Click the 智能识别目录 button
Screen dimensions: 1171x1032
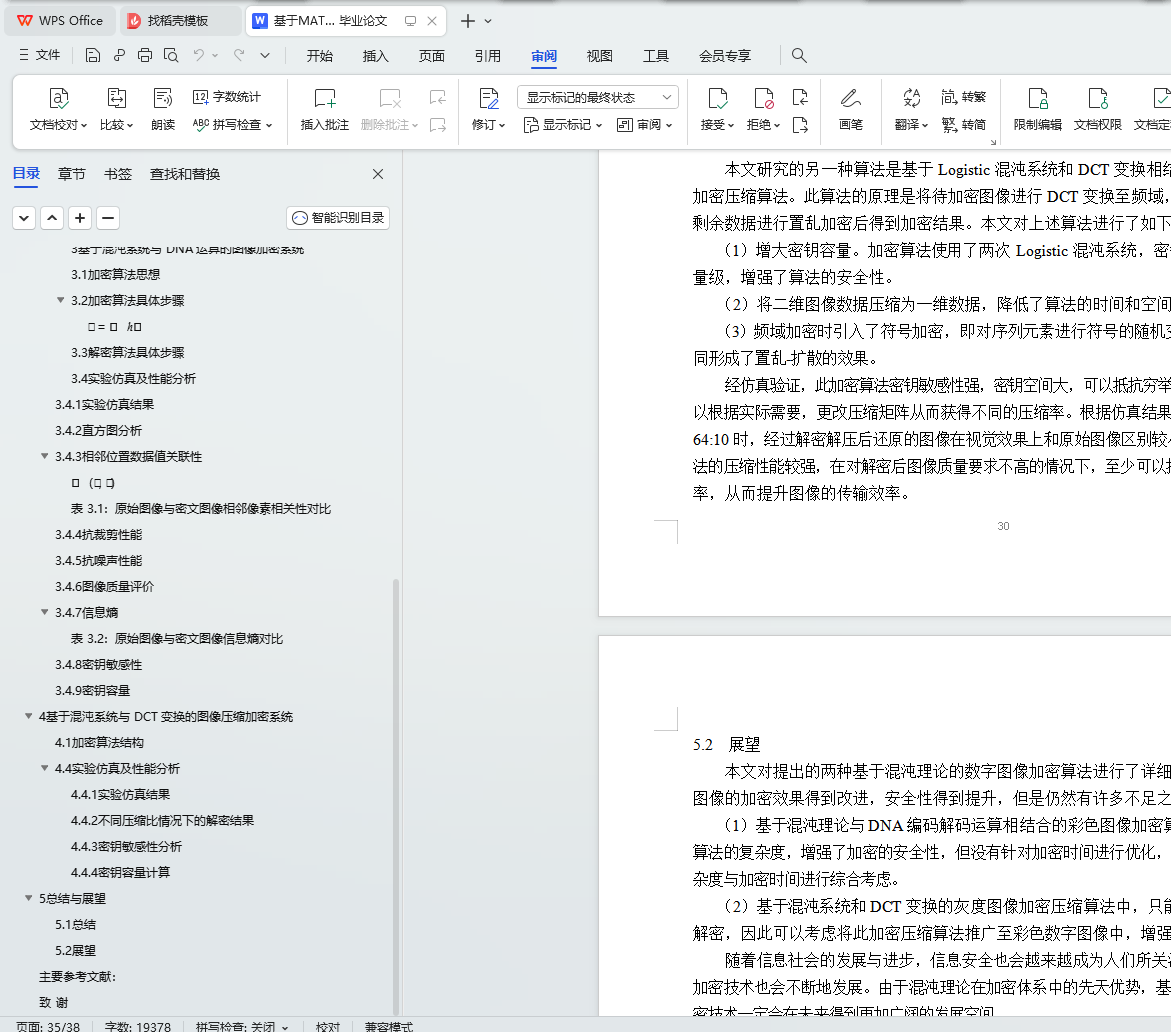coord(338,218)
